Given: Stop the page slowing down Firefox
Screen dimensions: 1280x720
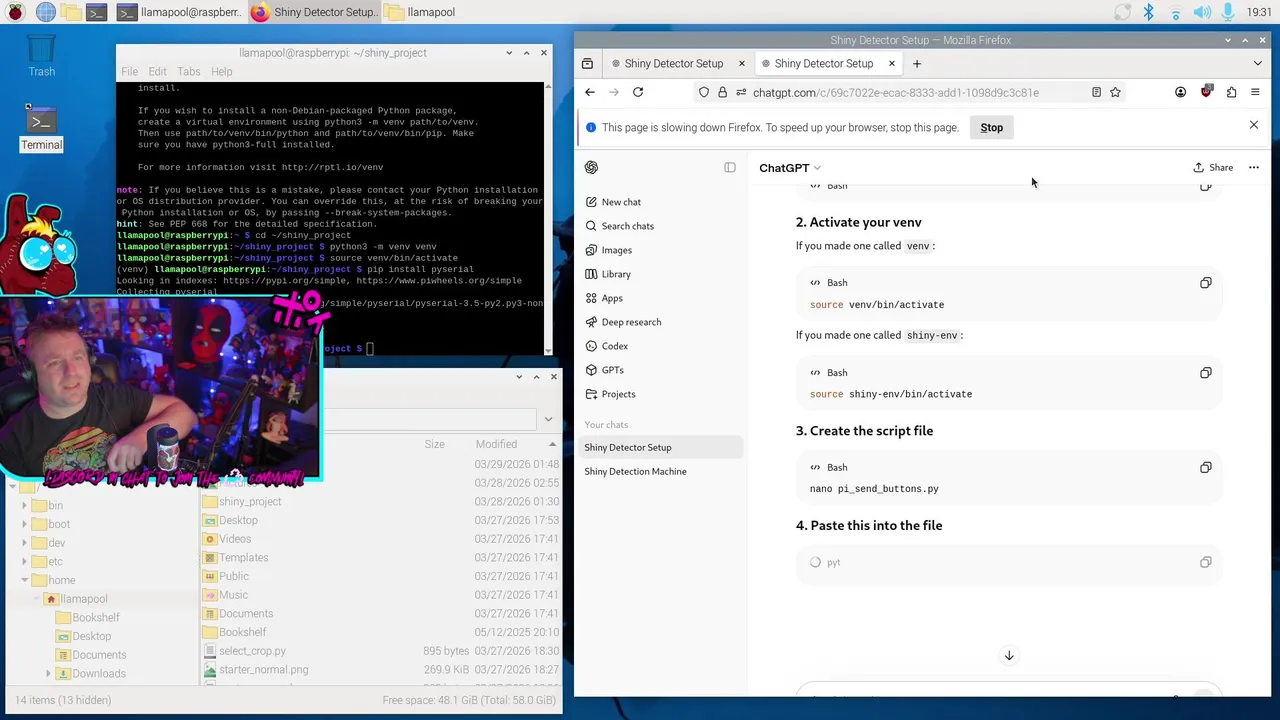Looking at the screenshot, I should [x=991, y=127].
